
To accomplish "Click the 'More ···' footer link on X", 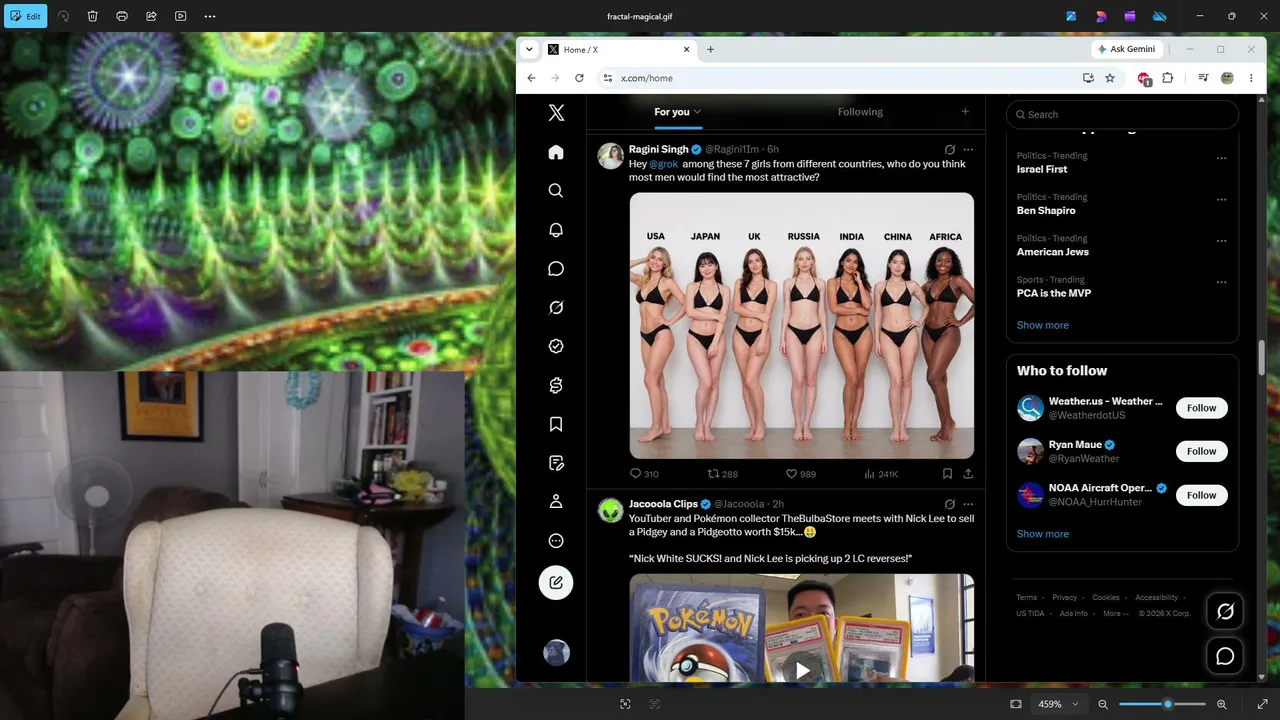I will point(1116,614).
